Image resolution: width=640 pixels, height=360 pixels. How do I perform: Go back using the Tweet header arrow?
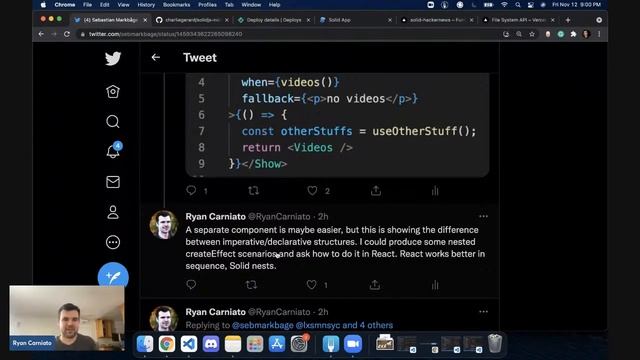[156, 58]
